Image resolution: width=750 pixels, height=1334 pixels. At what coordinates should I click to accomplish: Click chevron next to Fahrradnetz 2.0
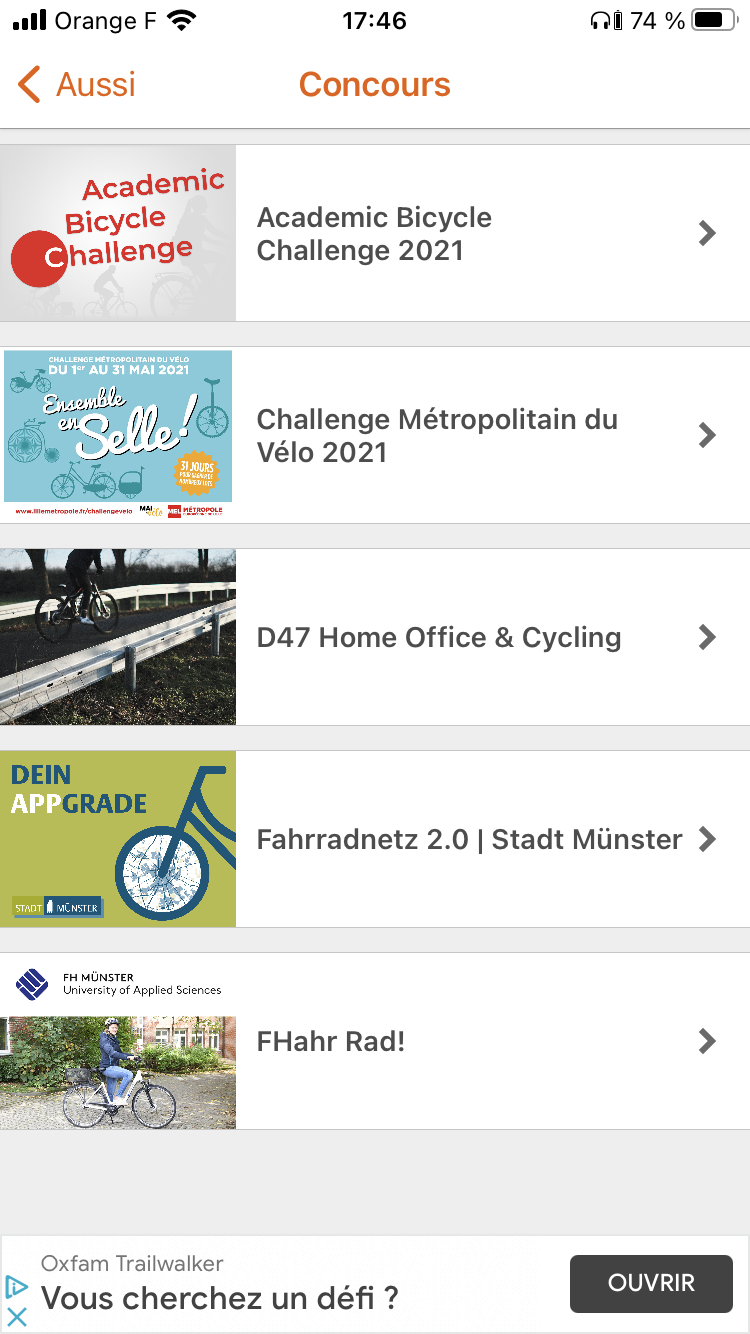(x=708, y=839)
